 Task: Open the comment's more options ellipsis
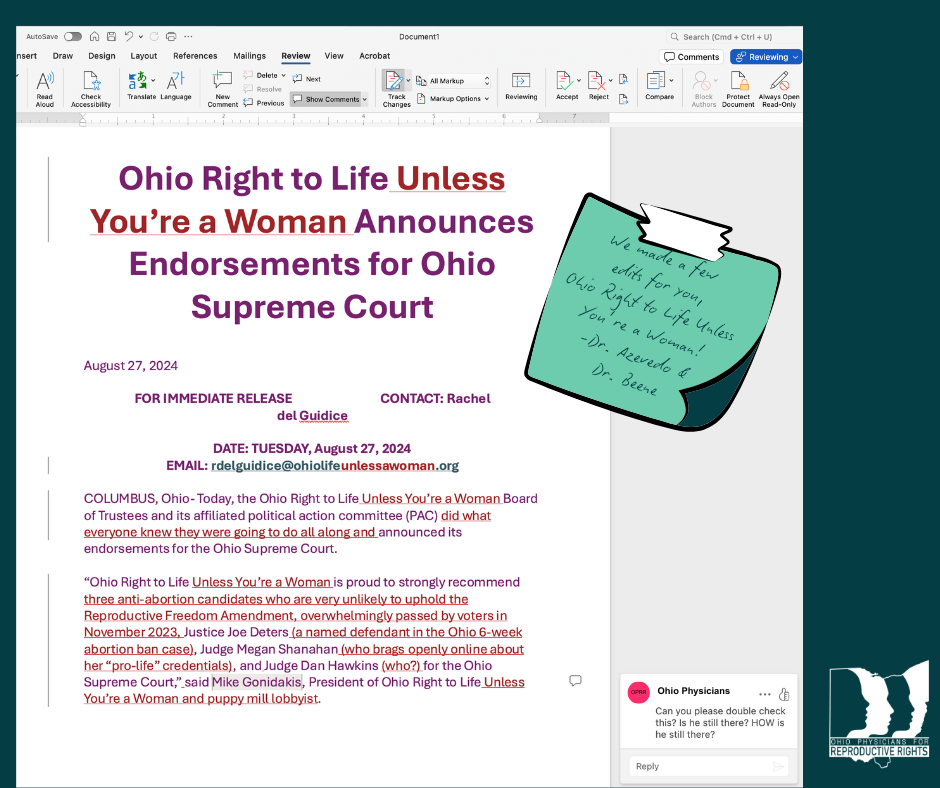coord(764,694)
